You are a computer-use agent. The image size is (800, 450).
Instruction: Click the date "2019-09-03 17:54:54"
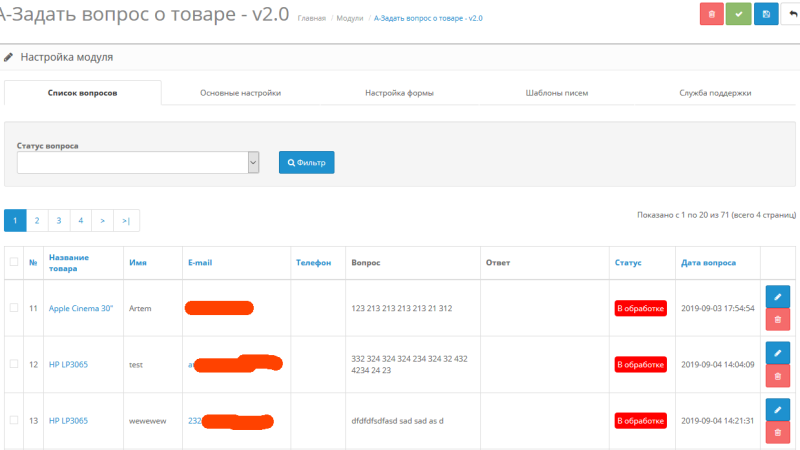(x=717, y=308)
